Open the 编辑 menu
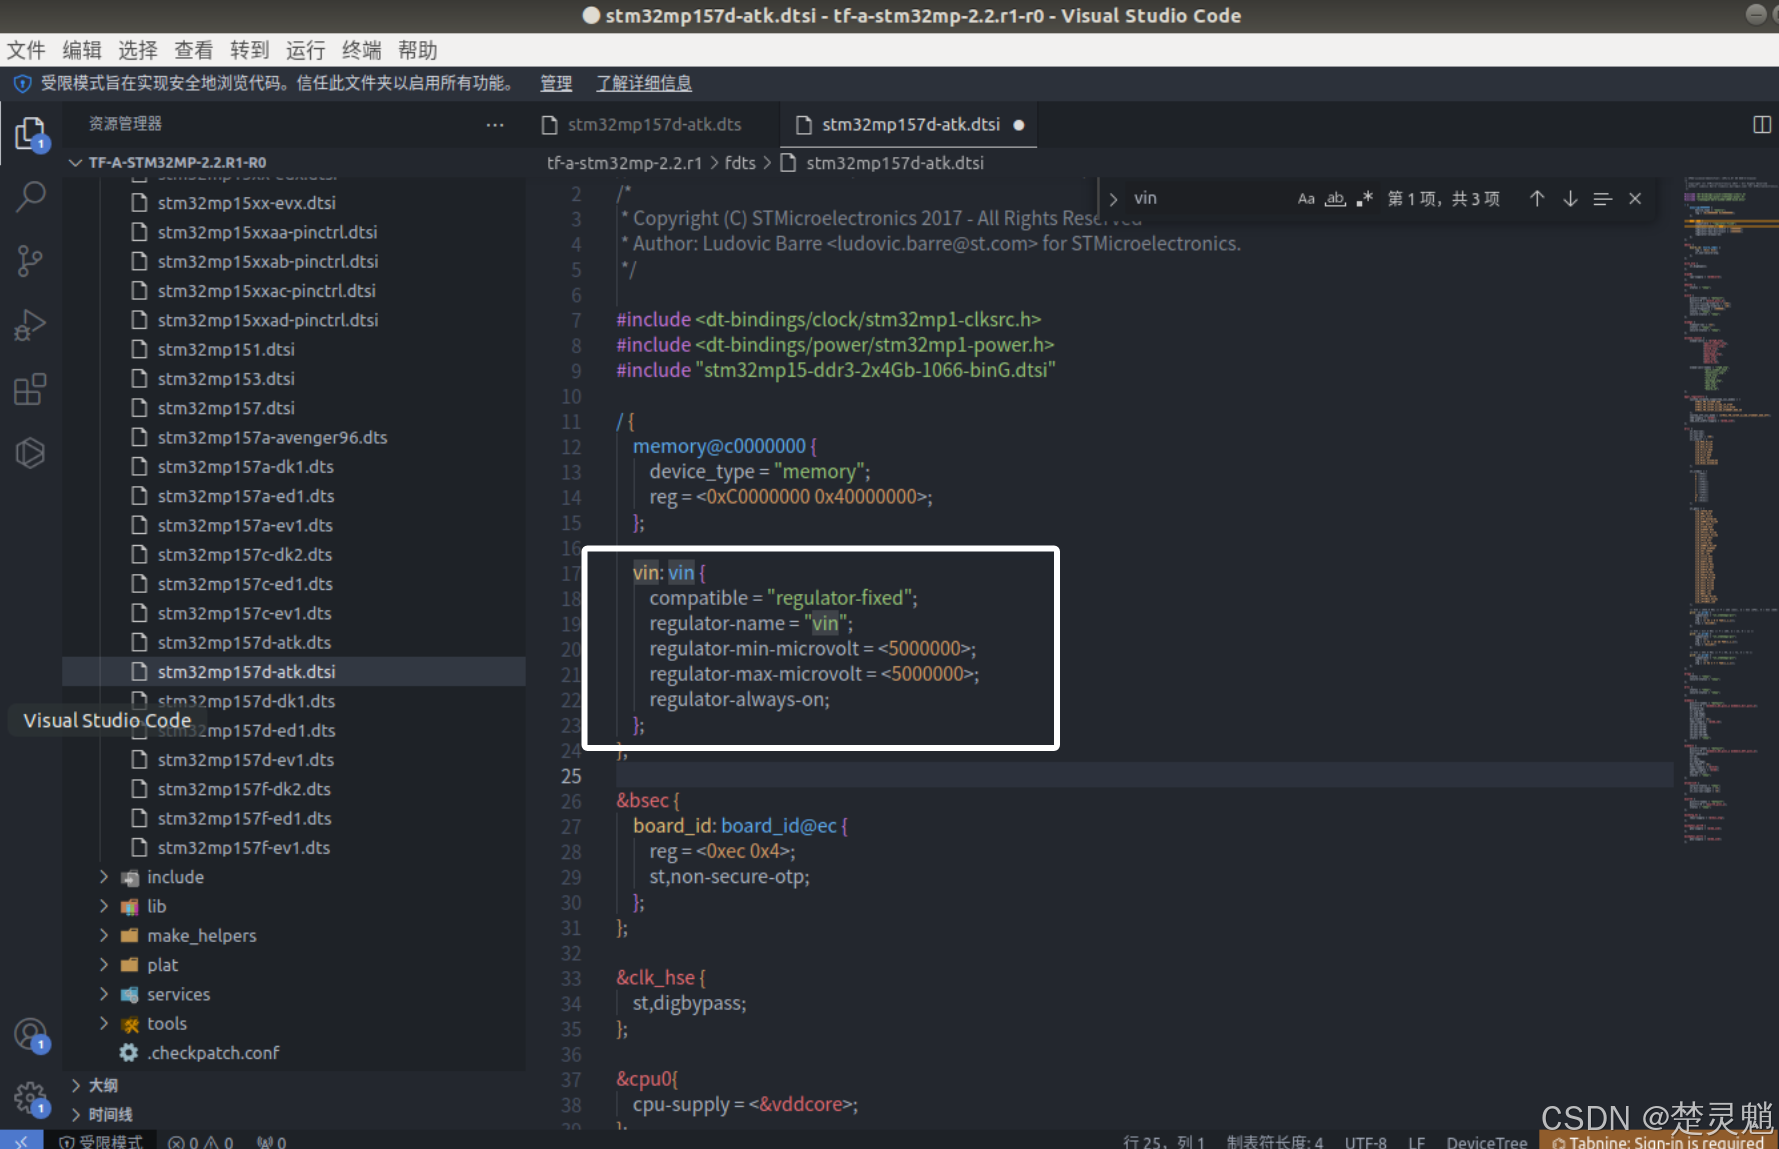This screenshot has height=1149, width=1779. [x=82, y=50]
